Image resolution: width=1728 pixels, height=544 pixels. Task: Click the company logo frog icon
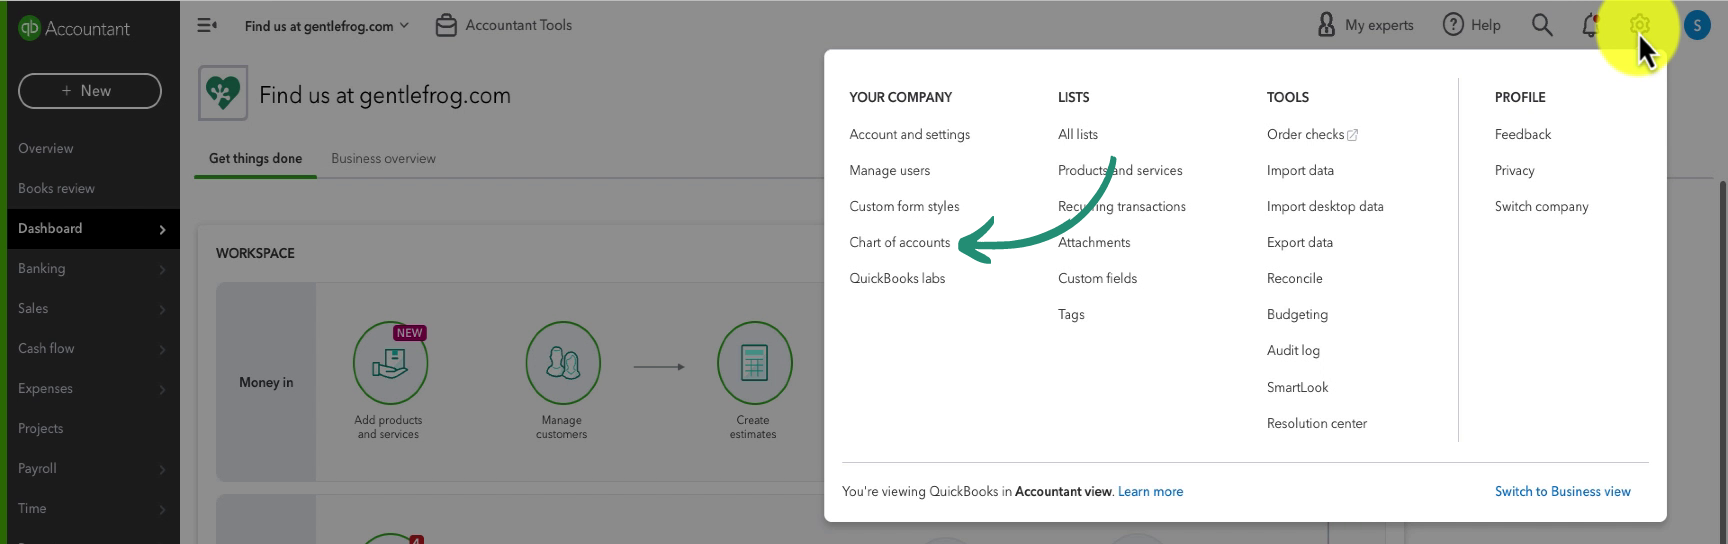(222, 94)
